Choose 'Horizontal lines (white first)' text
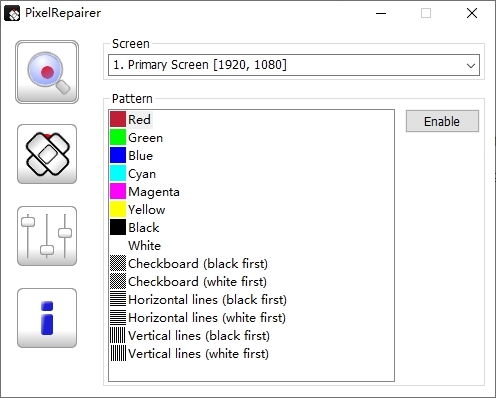 point(207,318)
